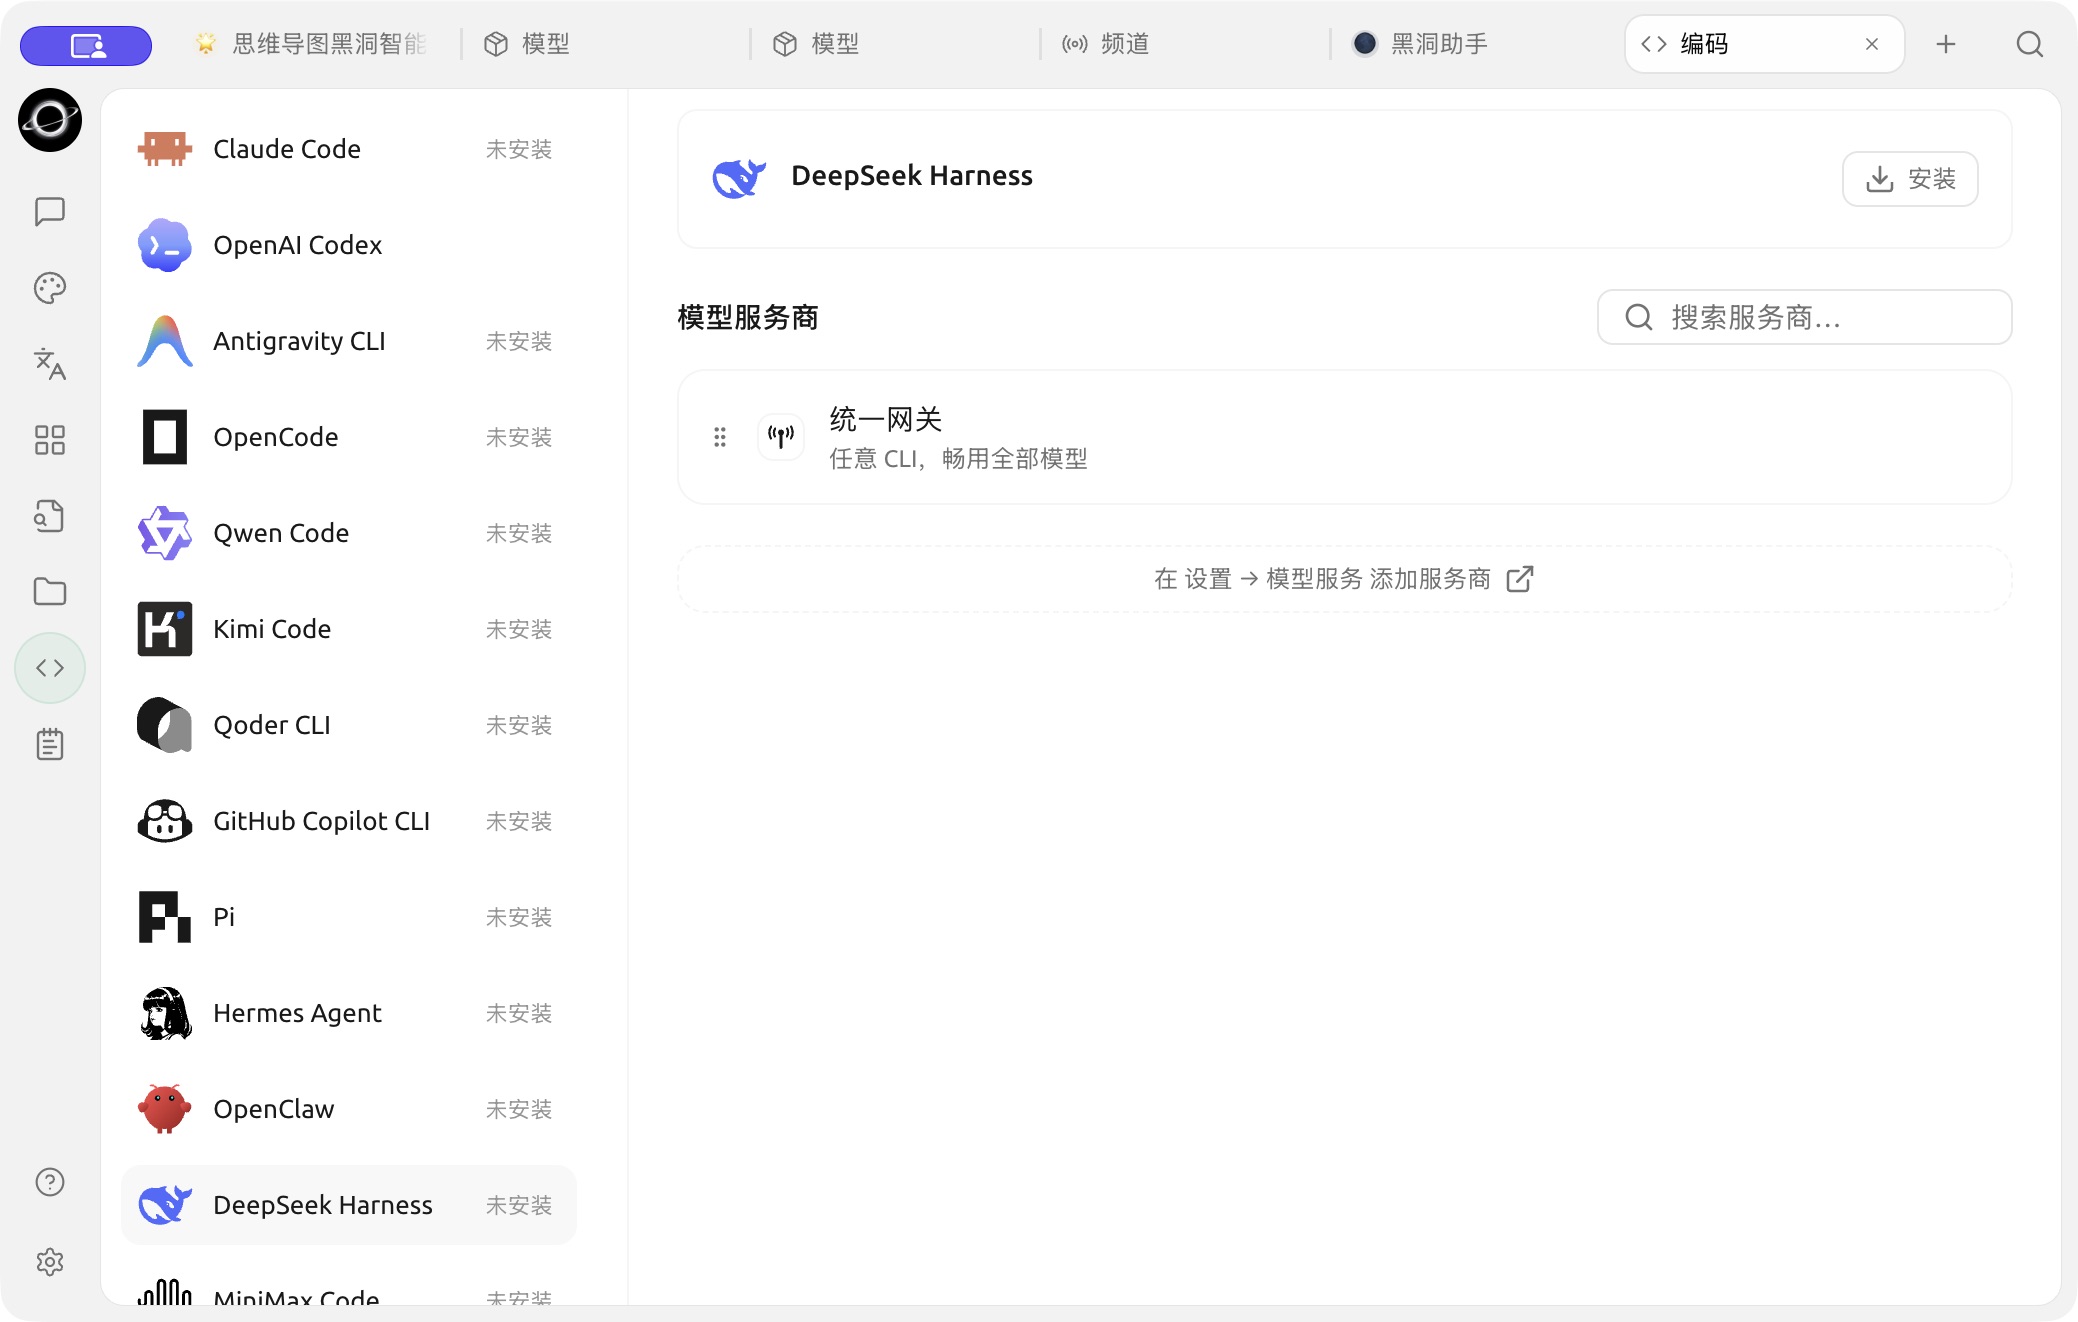The height and width of the screenshot is (1322, 2078).
Task: Click the black hole avatar logo
Action: 50,120
